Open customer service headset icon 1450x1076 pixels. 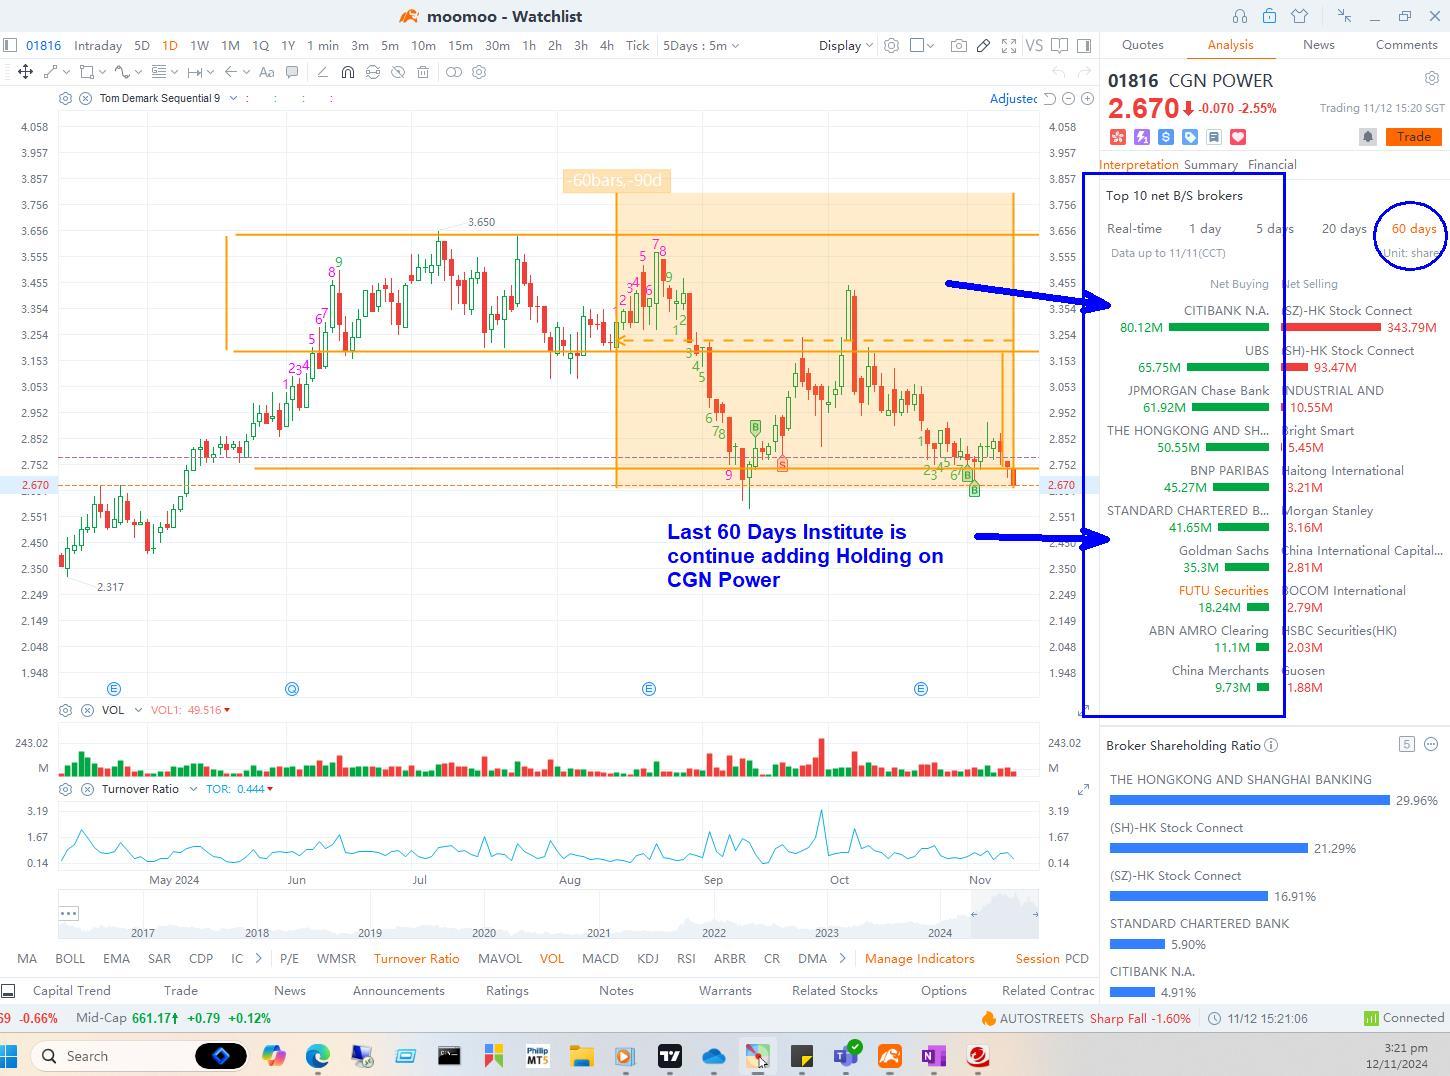click(x=1240, y=16)
